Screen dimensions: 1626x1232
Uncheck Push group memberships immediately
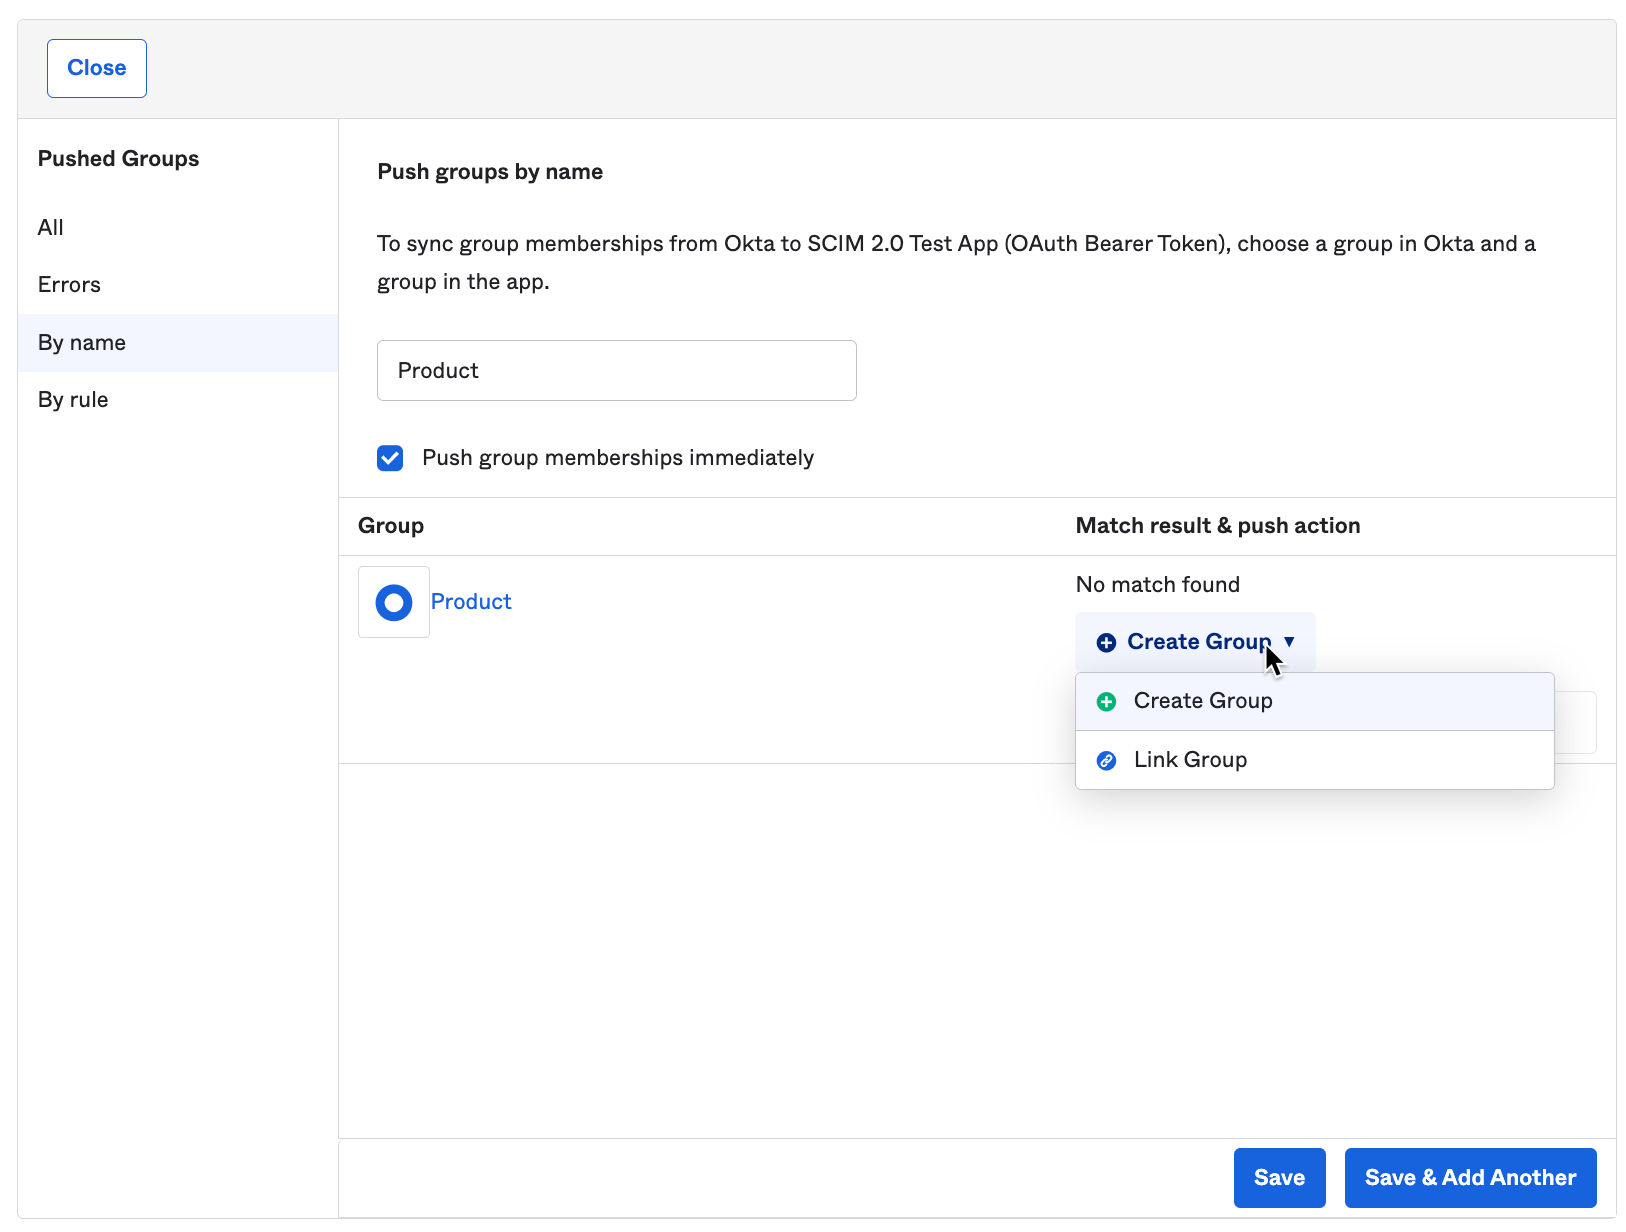pyautogui.click(x=390, y=457)
